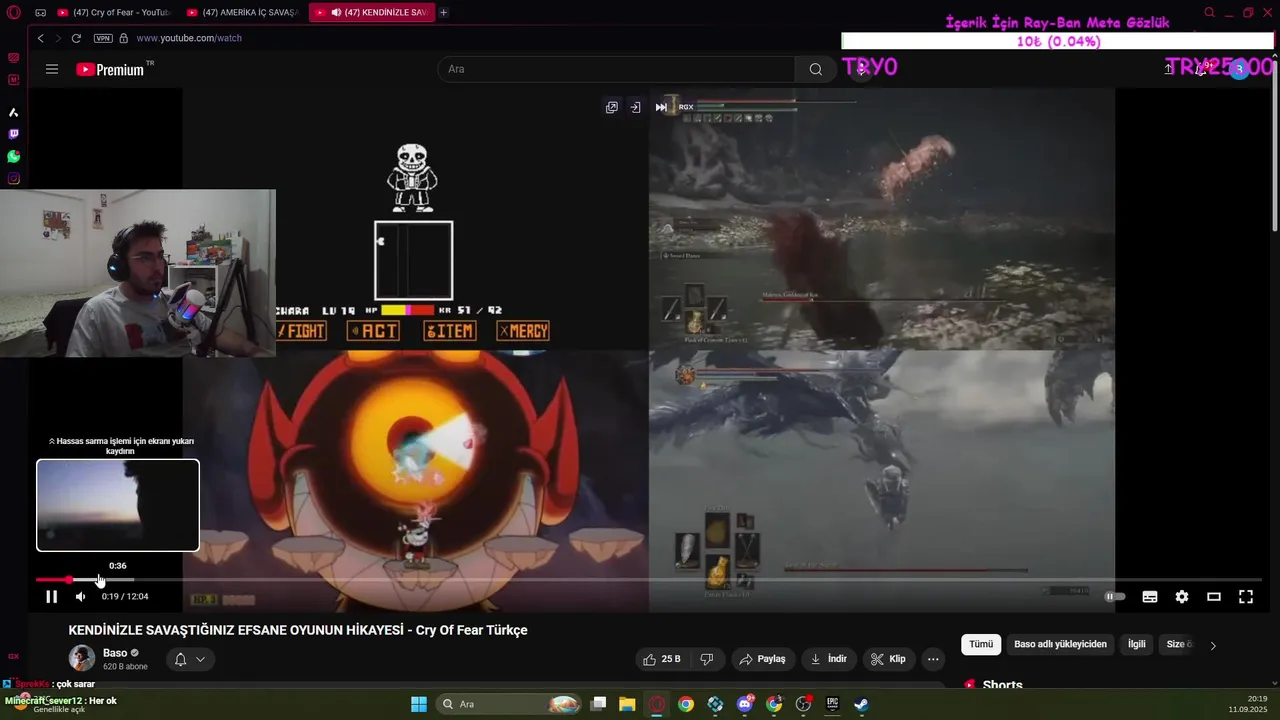Open Aria AI in the Opera sidebar

13,112
